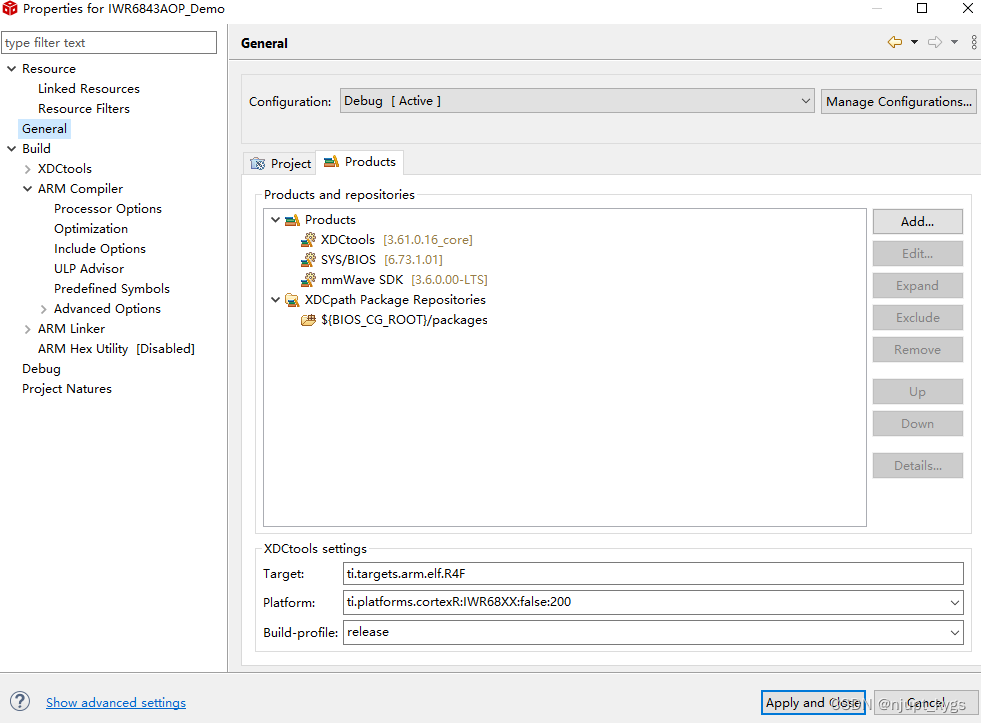Click the Products folder icon in tree
Image resolution: width=981 pixels, height=723 pixels.
tap(292, 220)
